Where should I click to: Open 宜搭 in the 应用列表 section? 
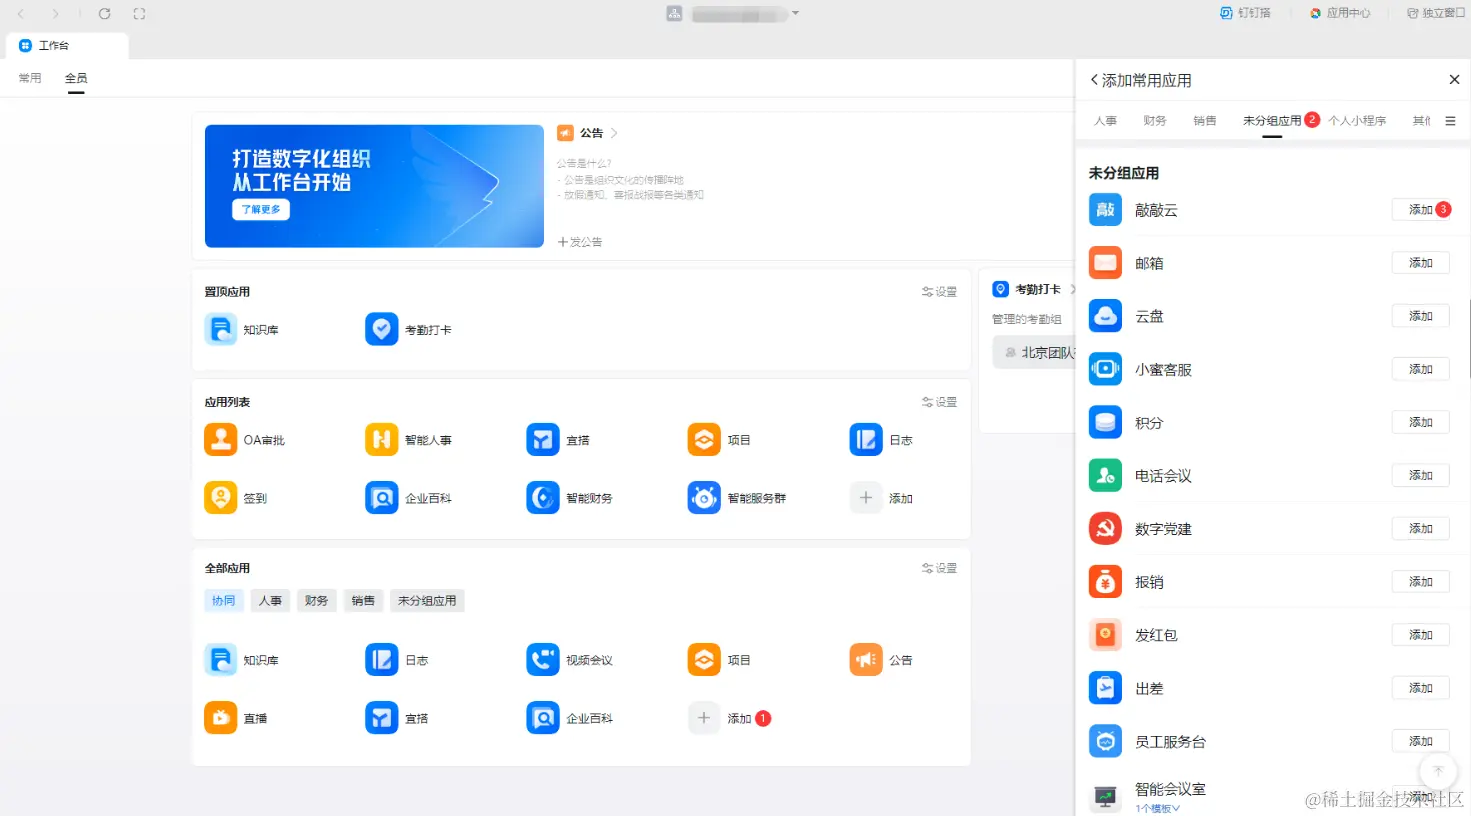click(558, 440)
